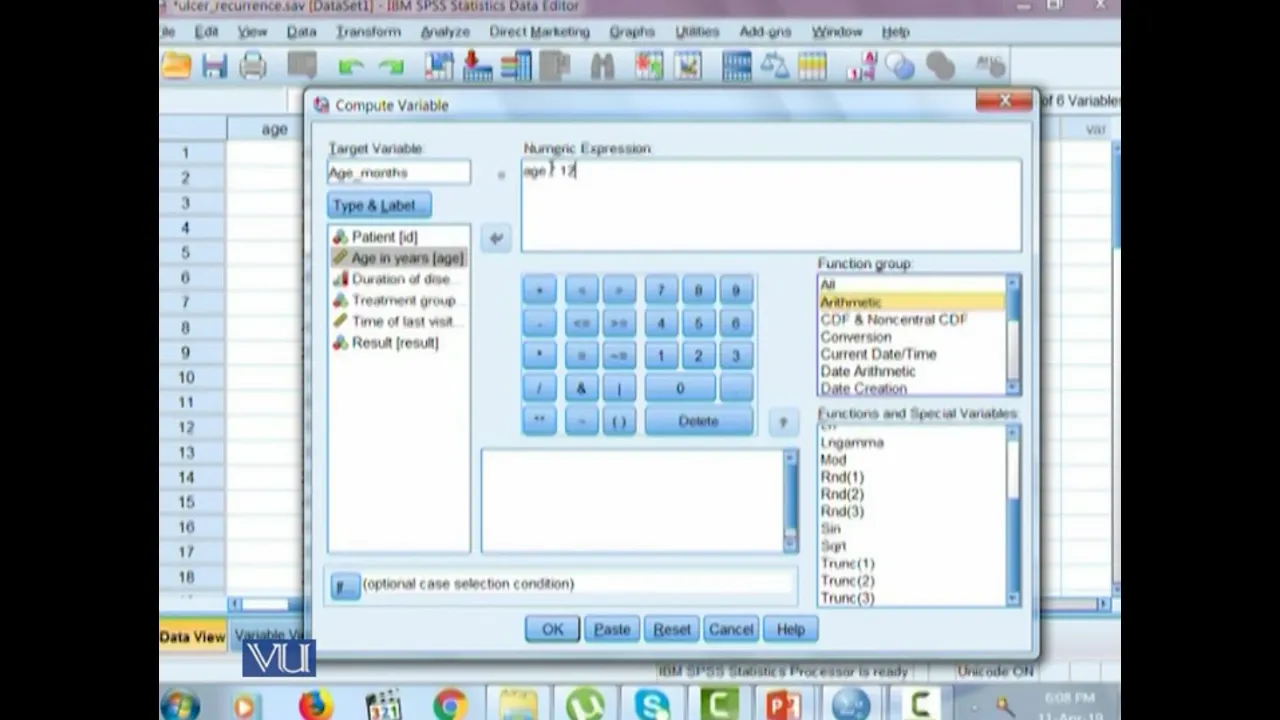Click the pipe OR keypad button
This screenshot has width=1280, height=720.
(619, 388)
